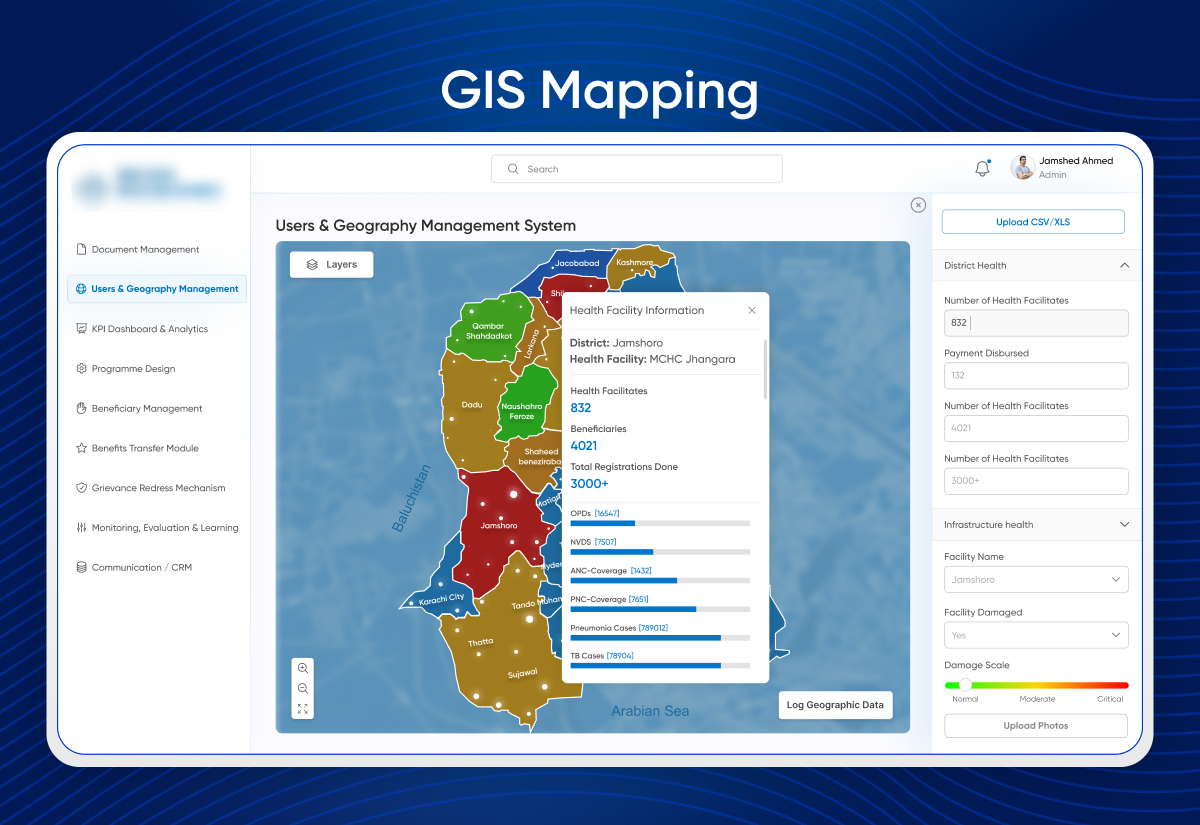Screen dimensions: 1200x825
Task: Close the Health Facility Information popup
Action: (x=751, y=310)
